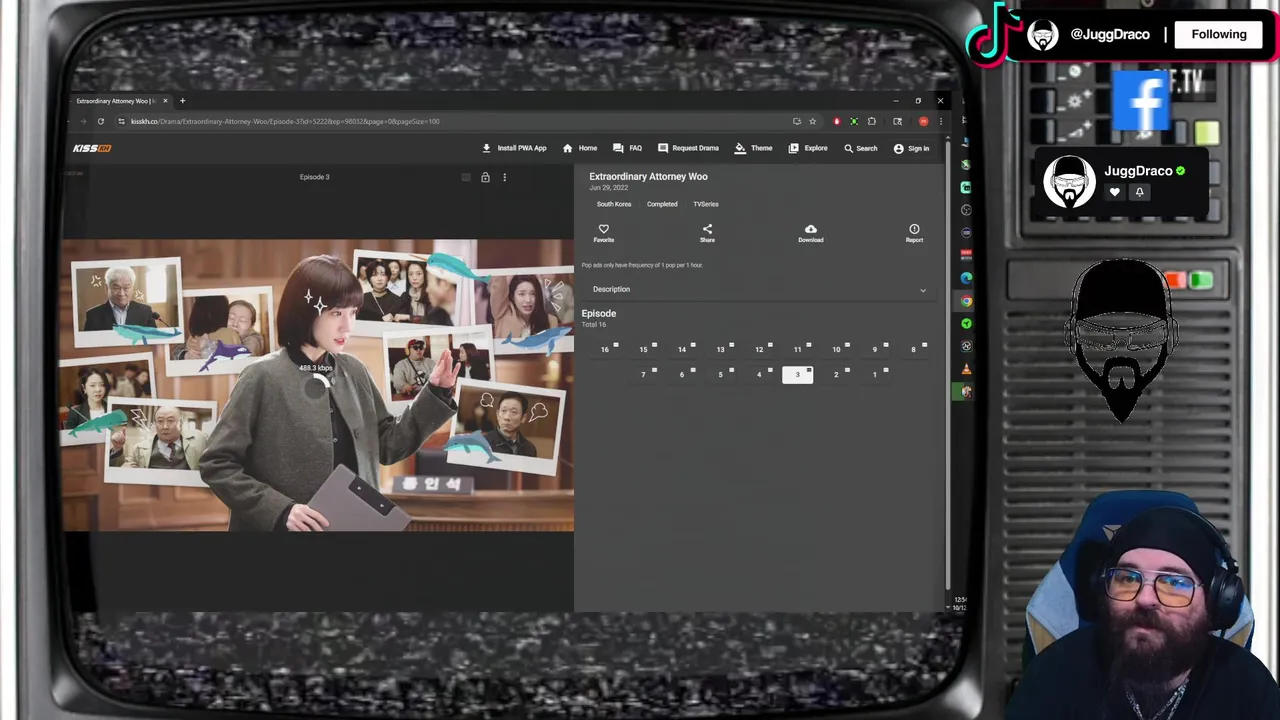Click the Request Drama message icon
The width and height of the screenshot is (1280, 720).
point(662,148)
